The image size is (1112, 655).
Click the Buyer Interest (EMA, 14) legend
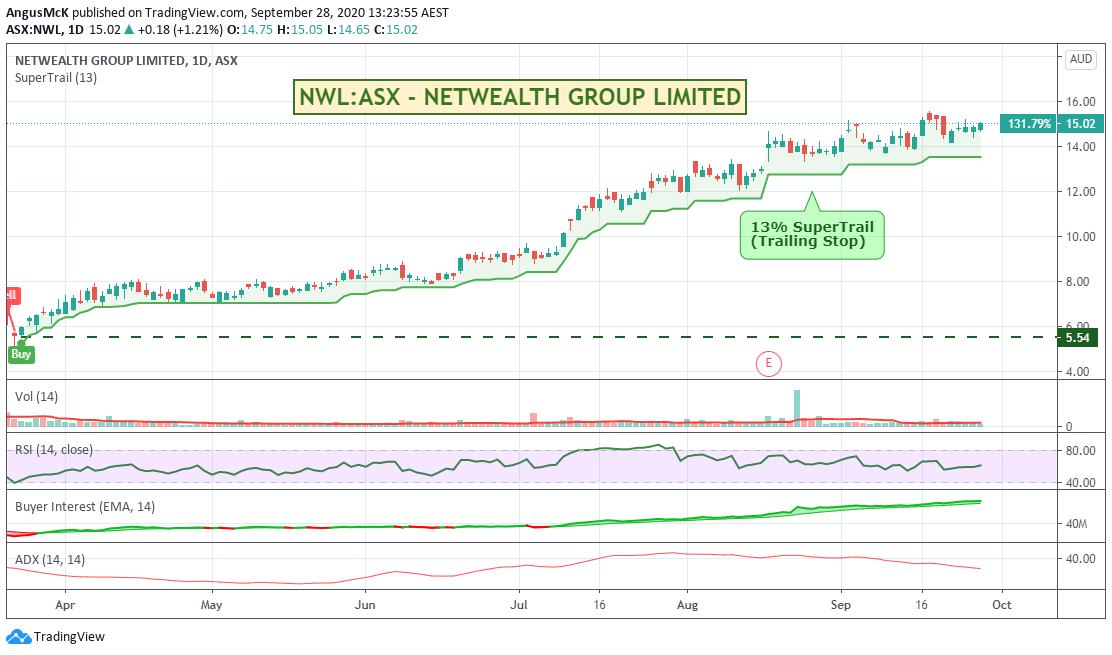pos(85,507)
